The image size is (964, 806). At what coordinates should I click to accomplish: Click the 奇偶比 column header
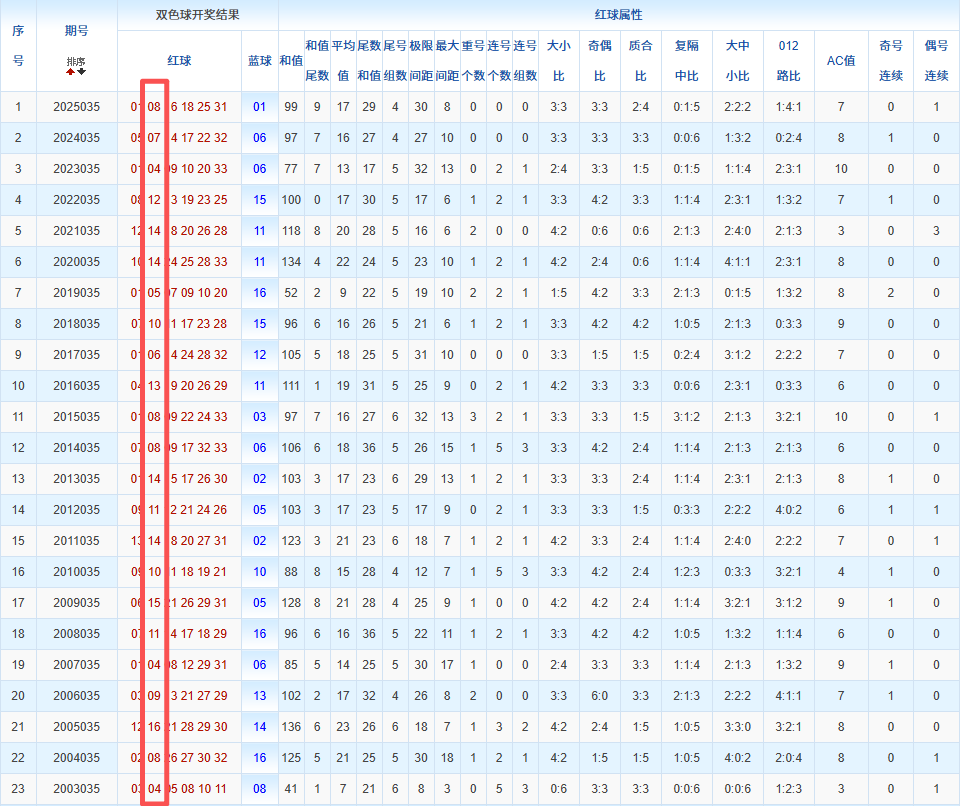coord(599,61)
